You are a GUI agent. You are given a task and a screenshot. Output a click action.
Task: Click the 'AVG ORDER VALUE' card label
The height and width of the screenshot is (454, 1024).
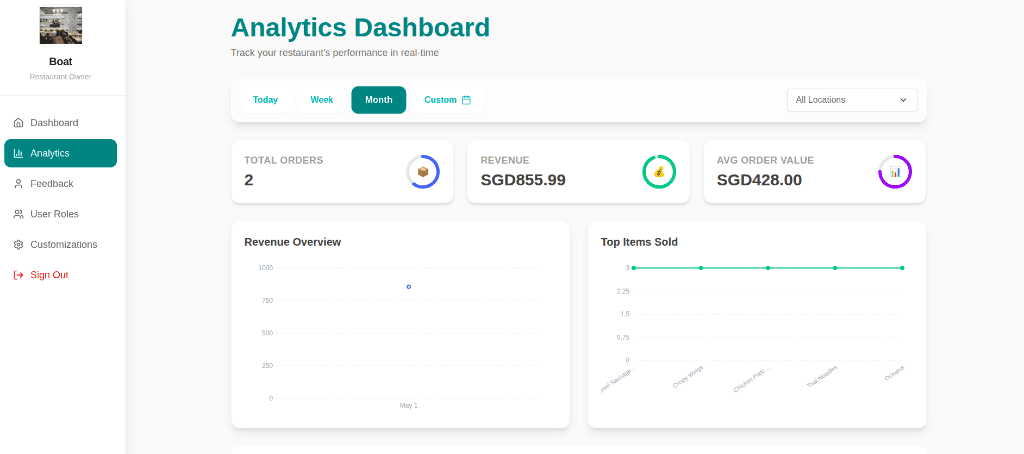coord(765,160)
